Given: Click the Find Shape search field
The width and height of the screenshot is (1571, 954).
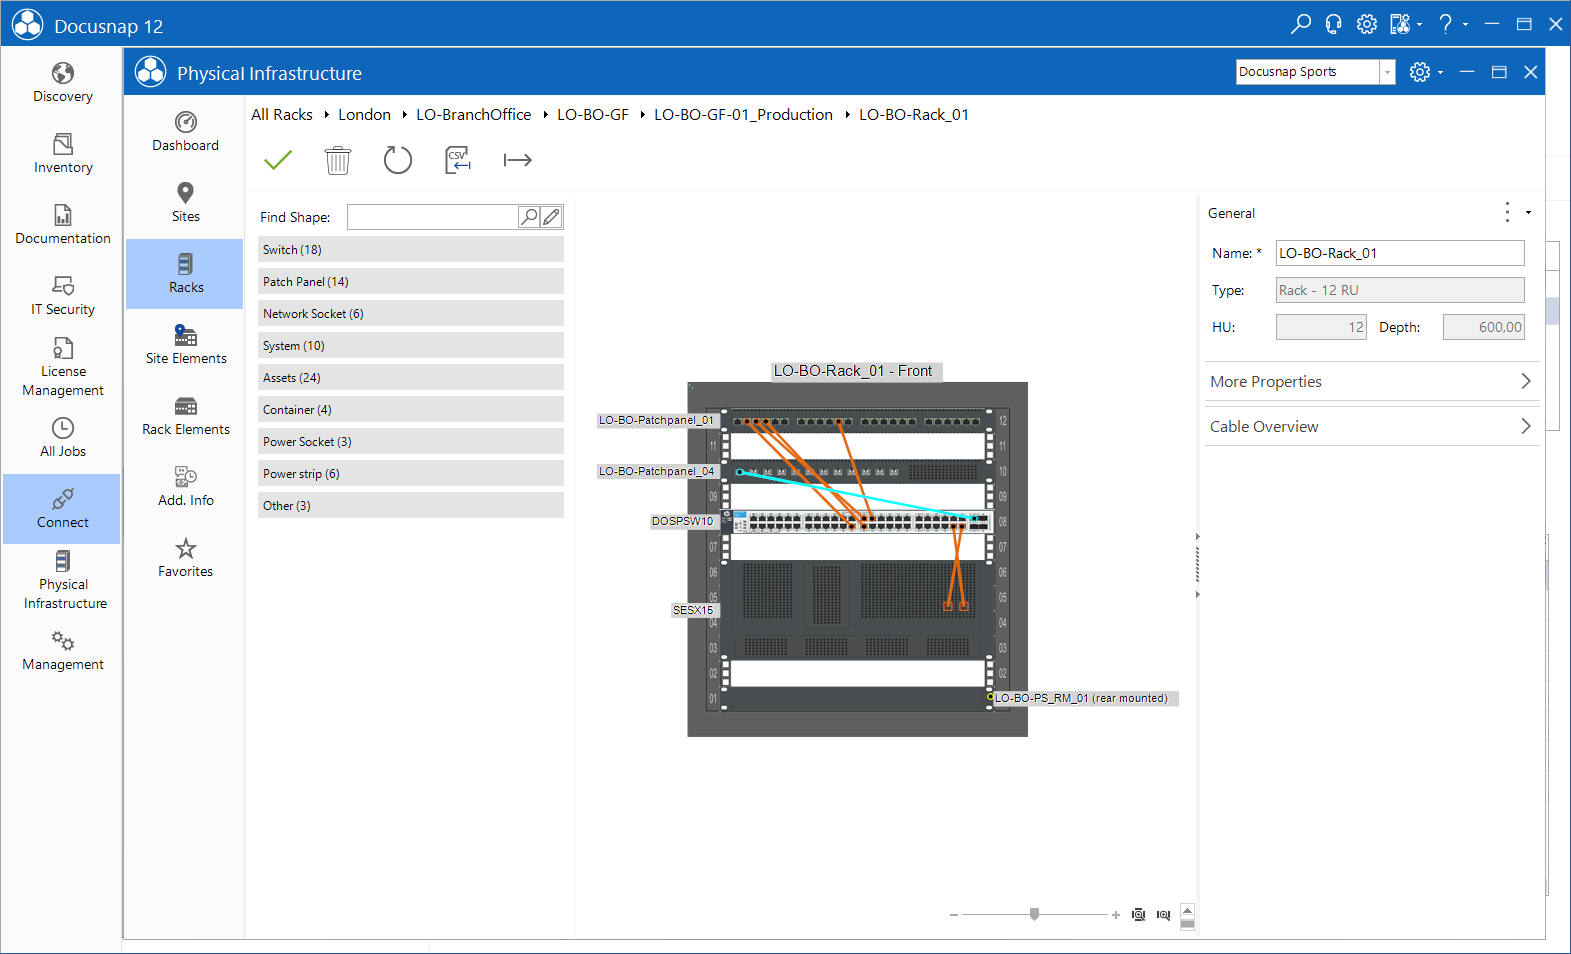Looking at the screenshot, I should [x=432, y=217].
